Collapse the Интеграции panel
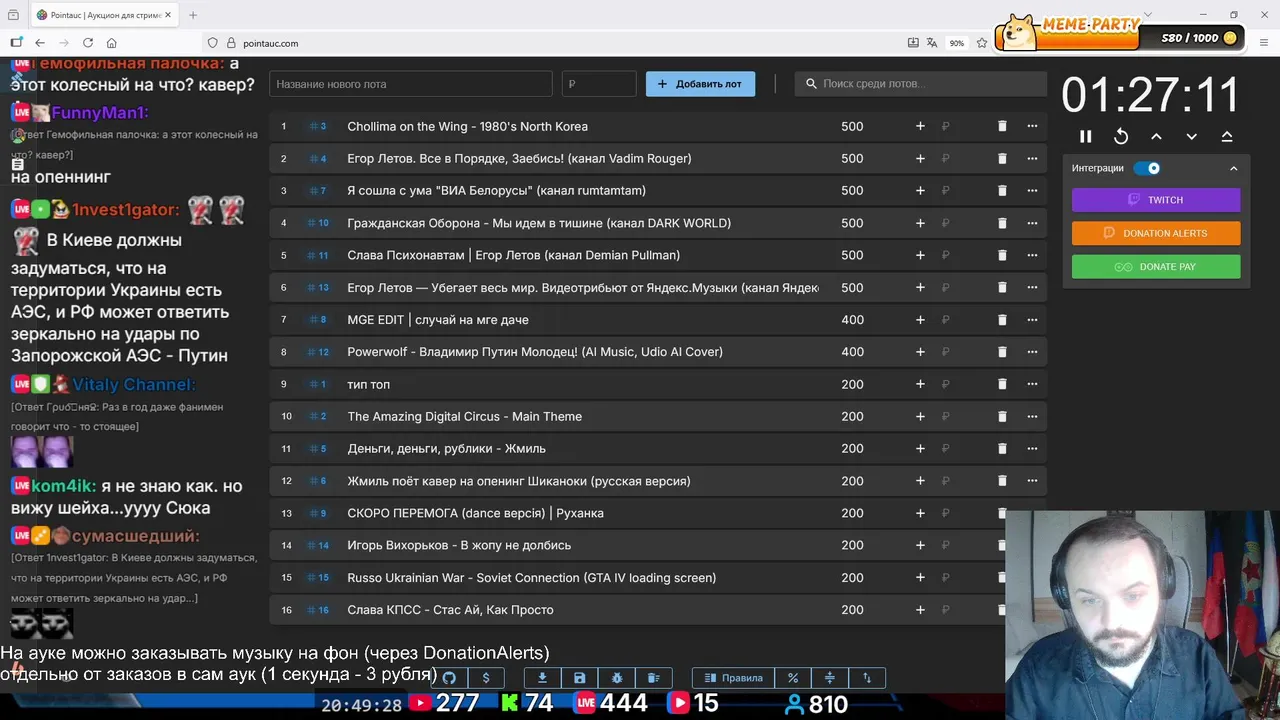This screenshot has width=1280, height=720. 1233,168
